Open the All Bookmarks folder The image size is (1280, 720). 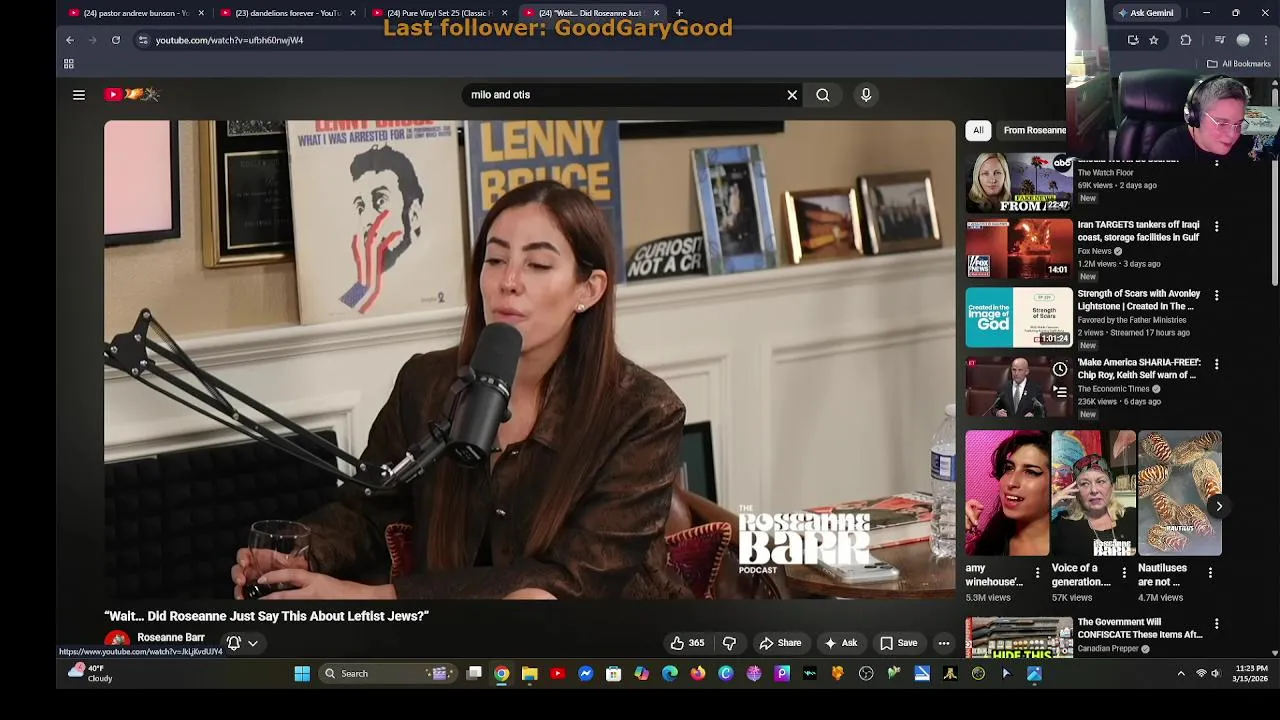point(1238,64)
